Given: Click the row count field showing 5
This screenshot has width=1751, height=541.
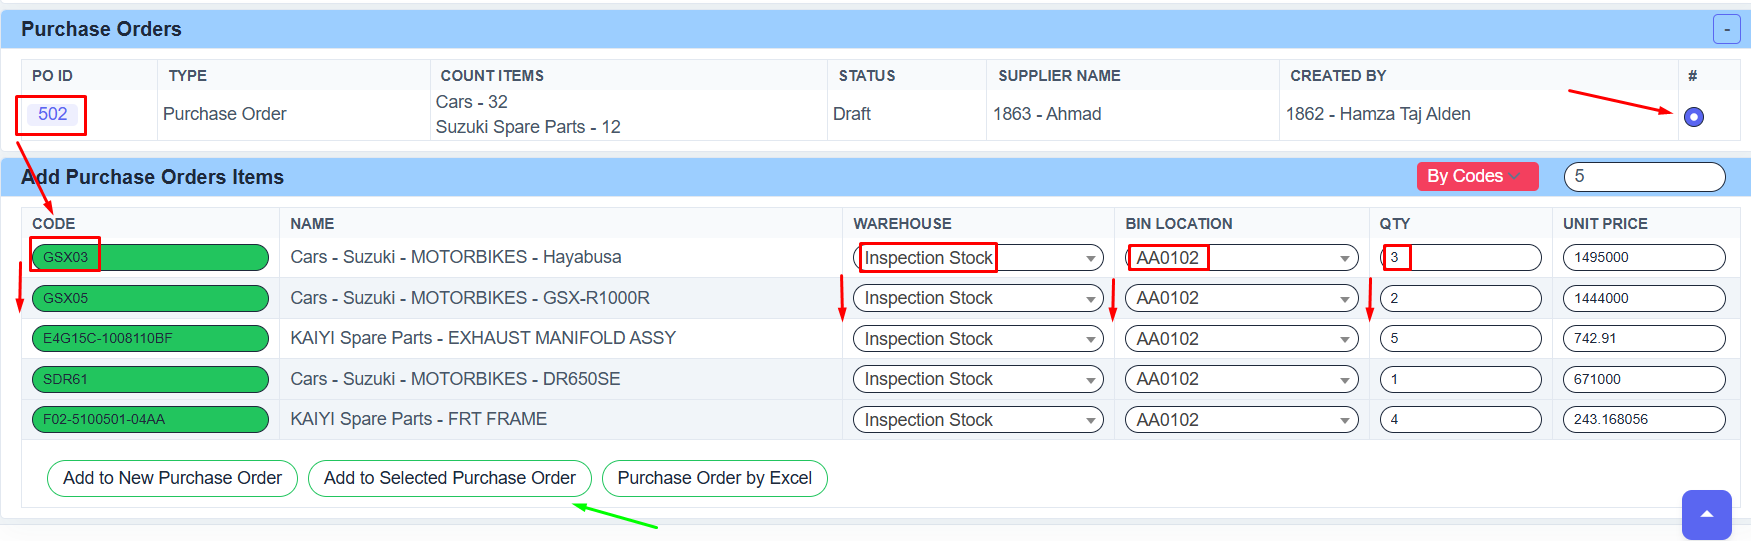Looking at the screenshot, I should tap(1643, 176).
